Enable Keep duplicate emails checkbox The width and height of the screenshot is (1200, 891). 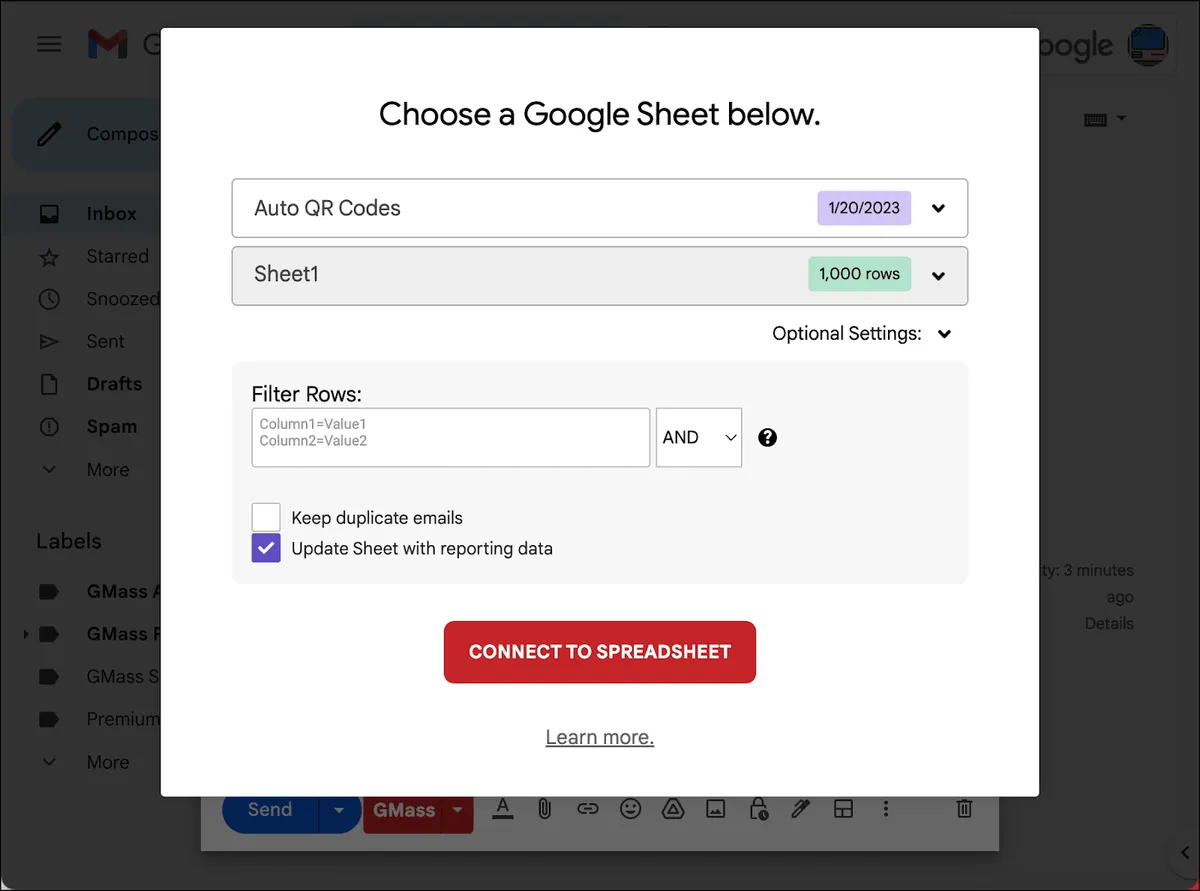[266, 517]
